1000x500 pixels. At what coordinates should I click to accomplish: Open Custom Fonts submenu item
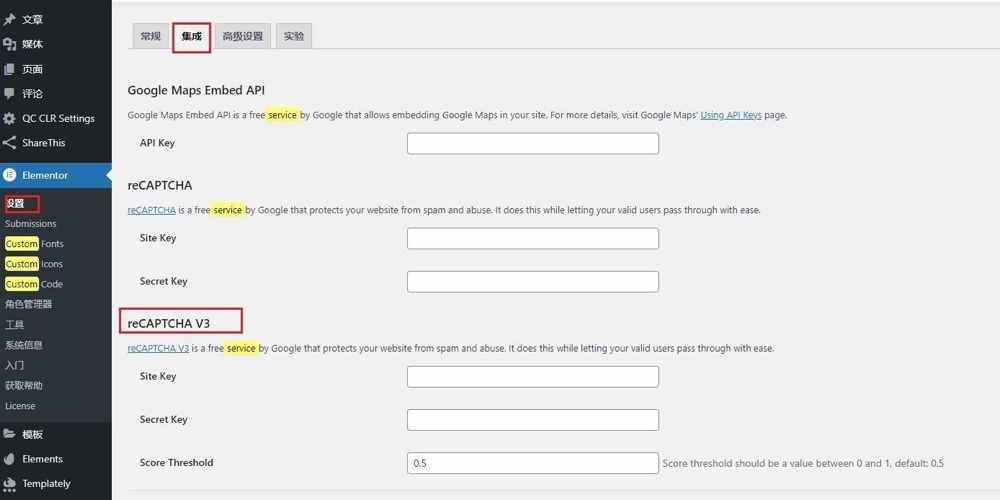pyautogui.click(x=34, y=244)
